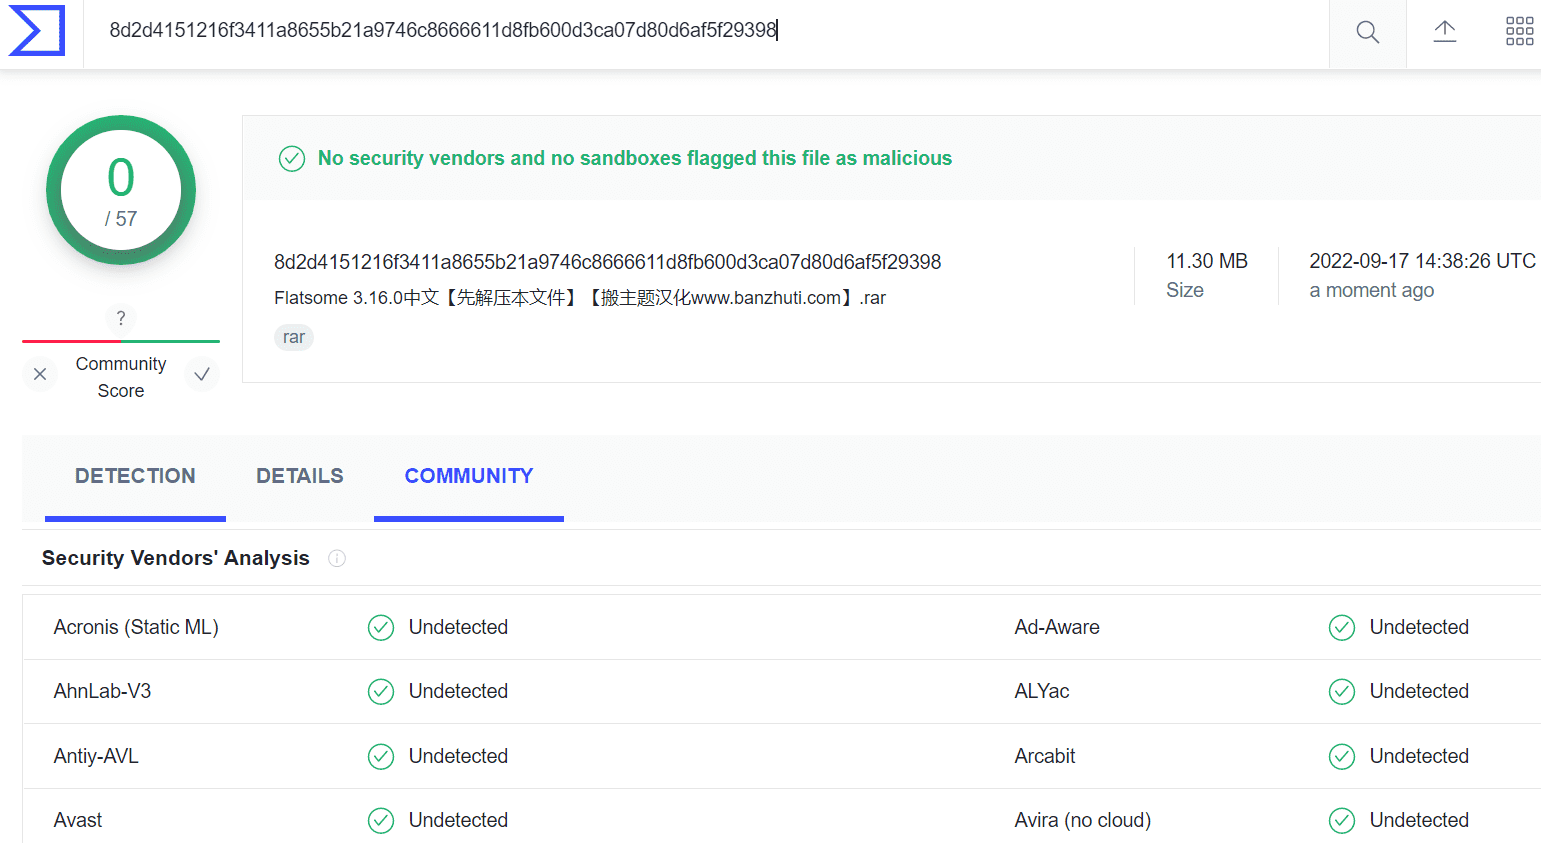Vote negative with the X community icon
This screenshot has width=1541, height=843.
pyautogui.click(x=40, y=374)
